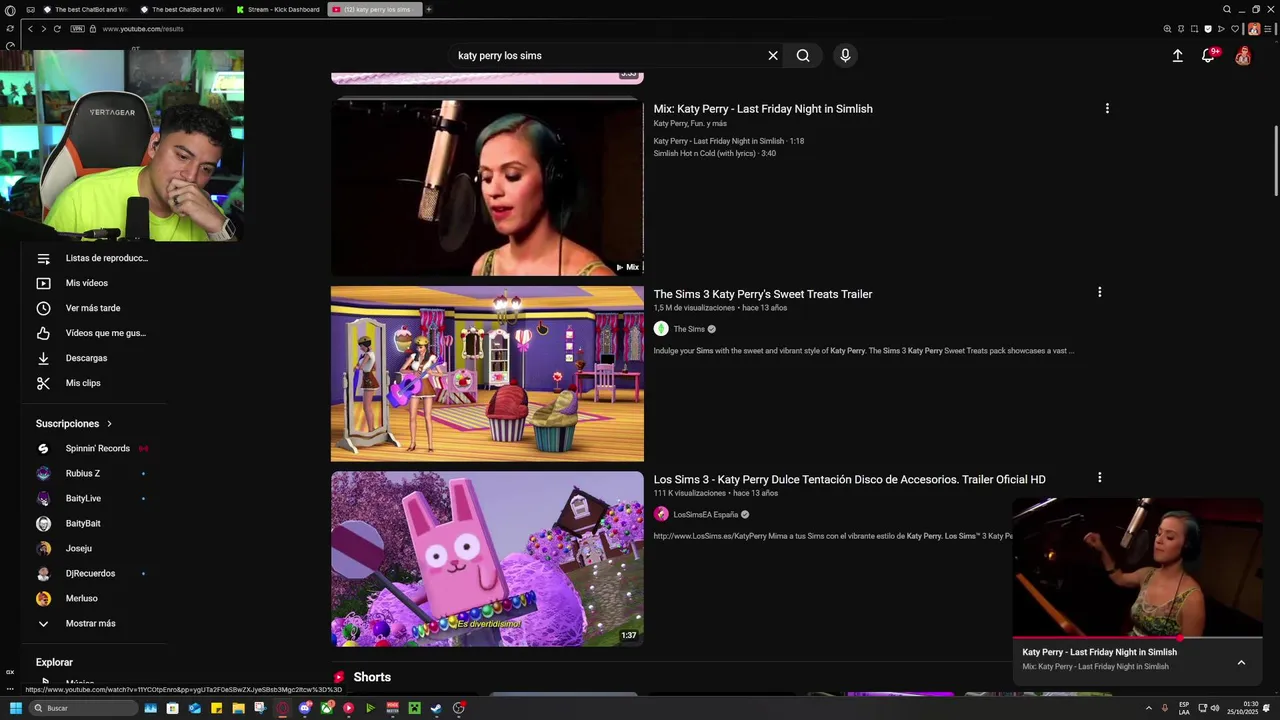
Task: Expand the Suscripciones section chevron
Action: click(109, 424)
